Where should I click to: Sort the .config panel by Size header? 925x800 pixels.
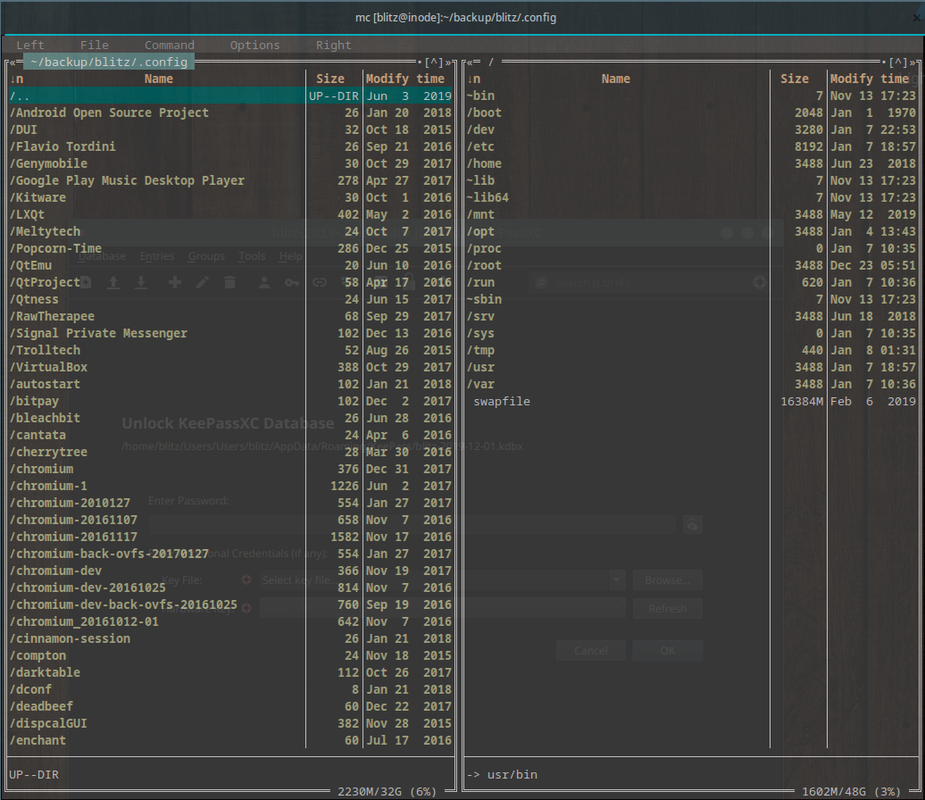pyautogui.click(x=330, y=78)
